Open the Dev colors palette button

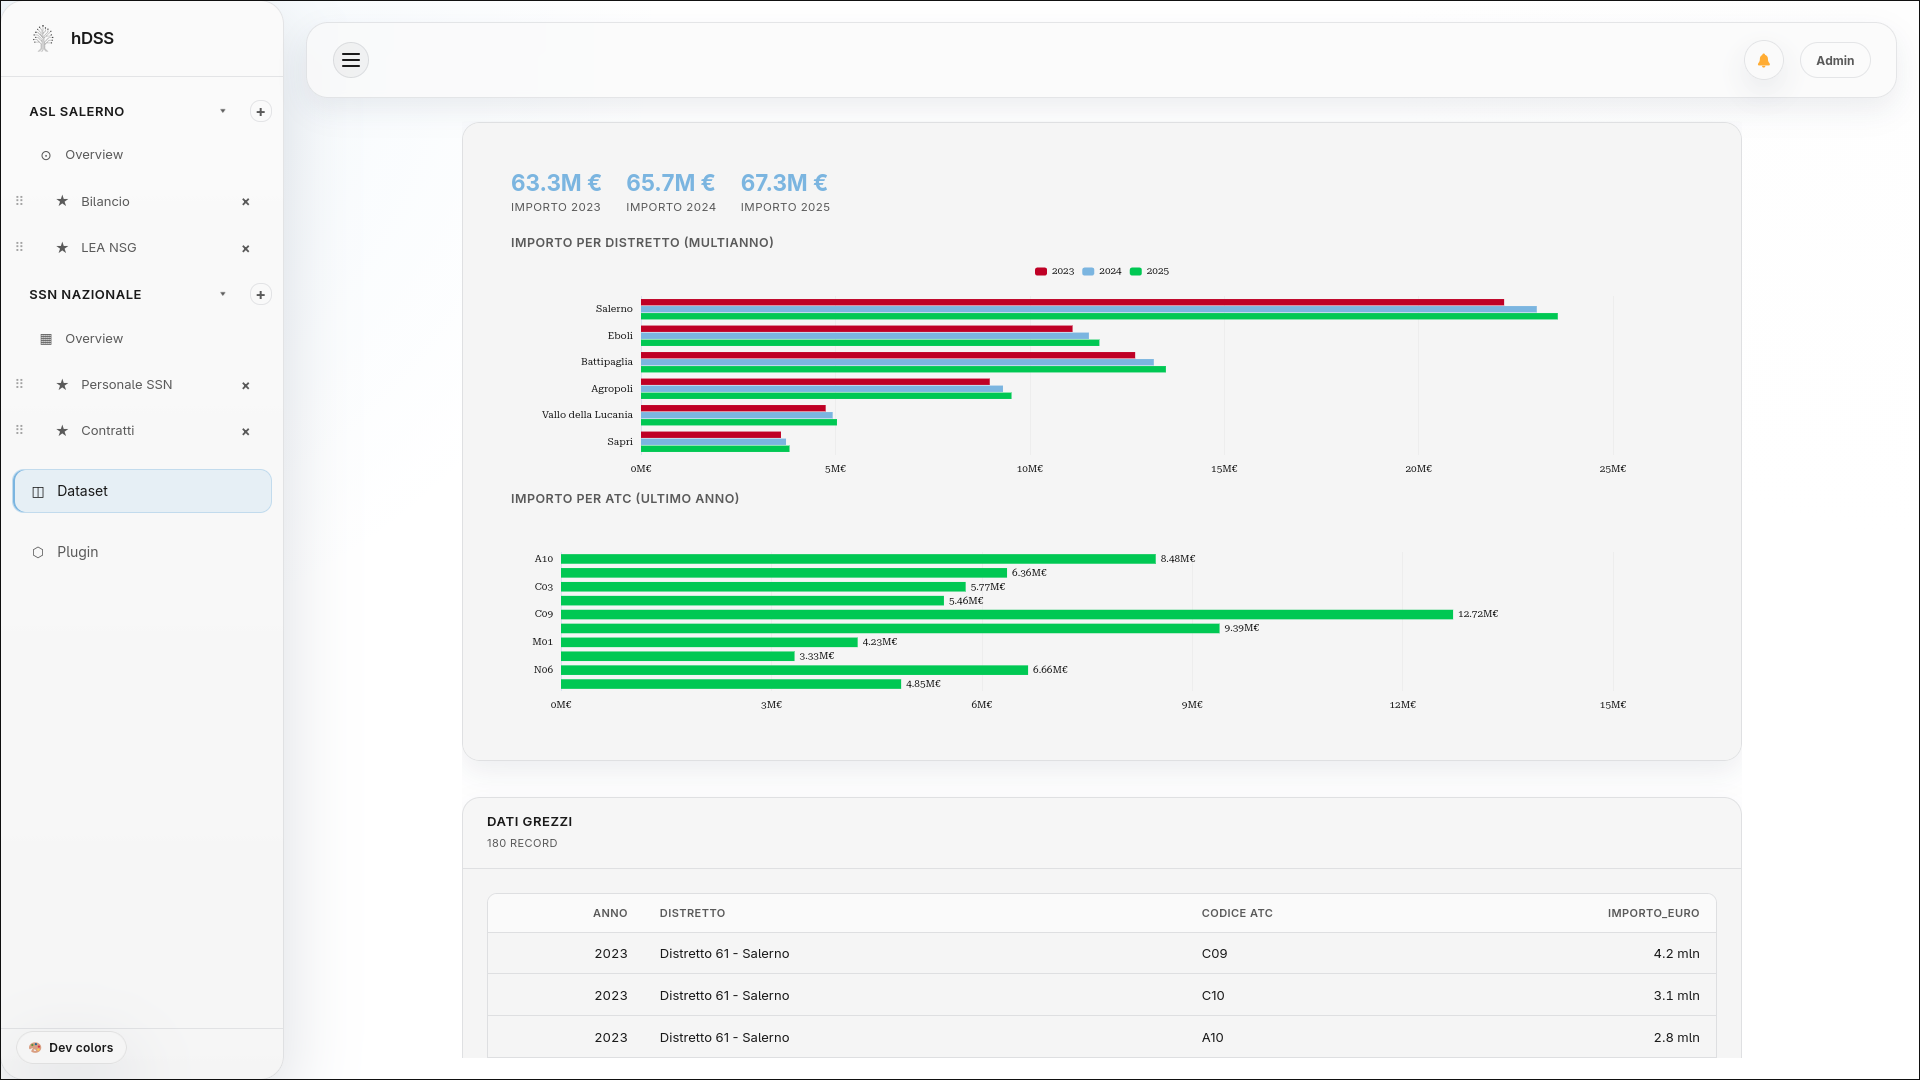(71, 1047)
